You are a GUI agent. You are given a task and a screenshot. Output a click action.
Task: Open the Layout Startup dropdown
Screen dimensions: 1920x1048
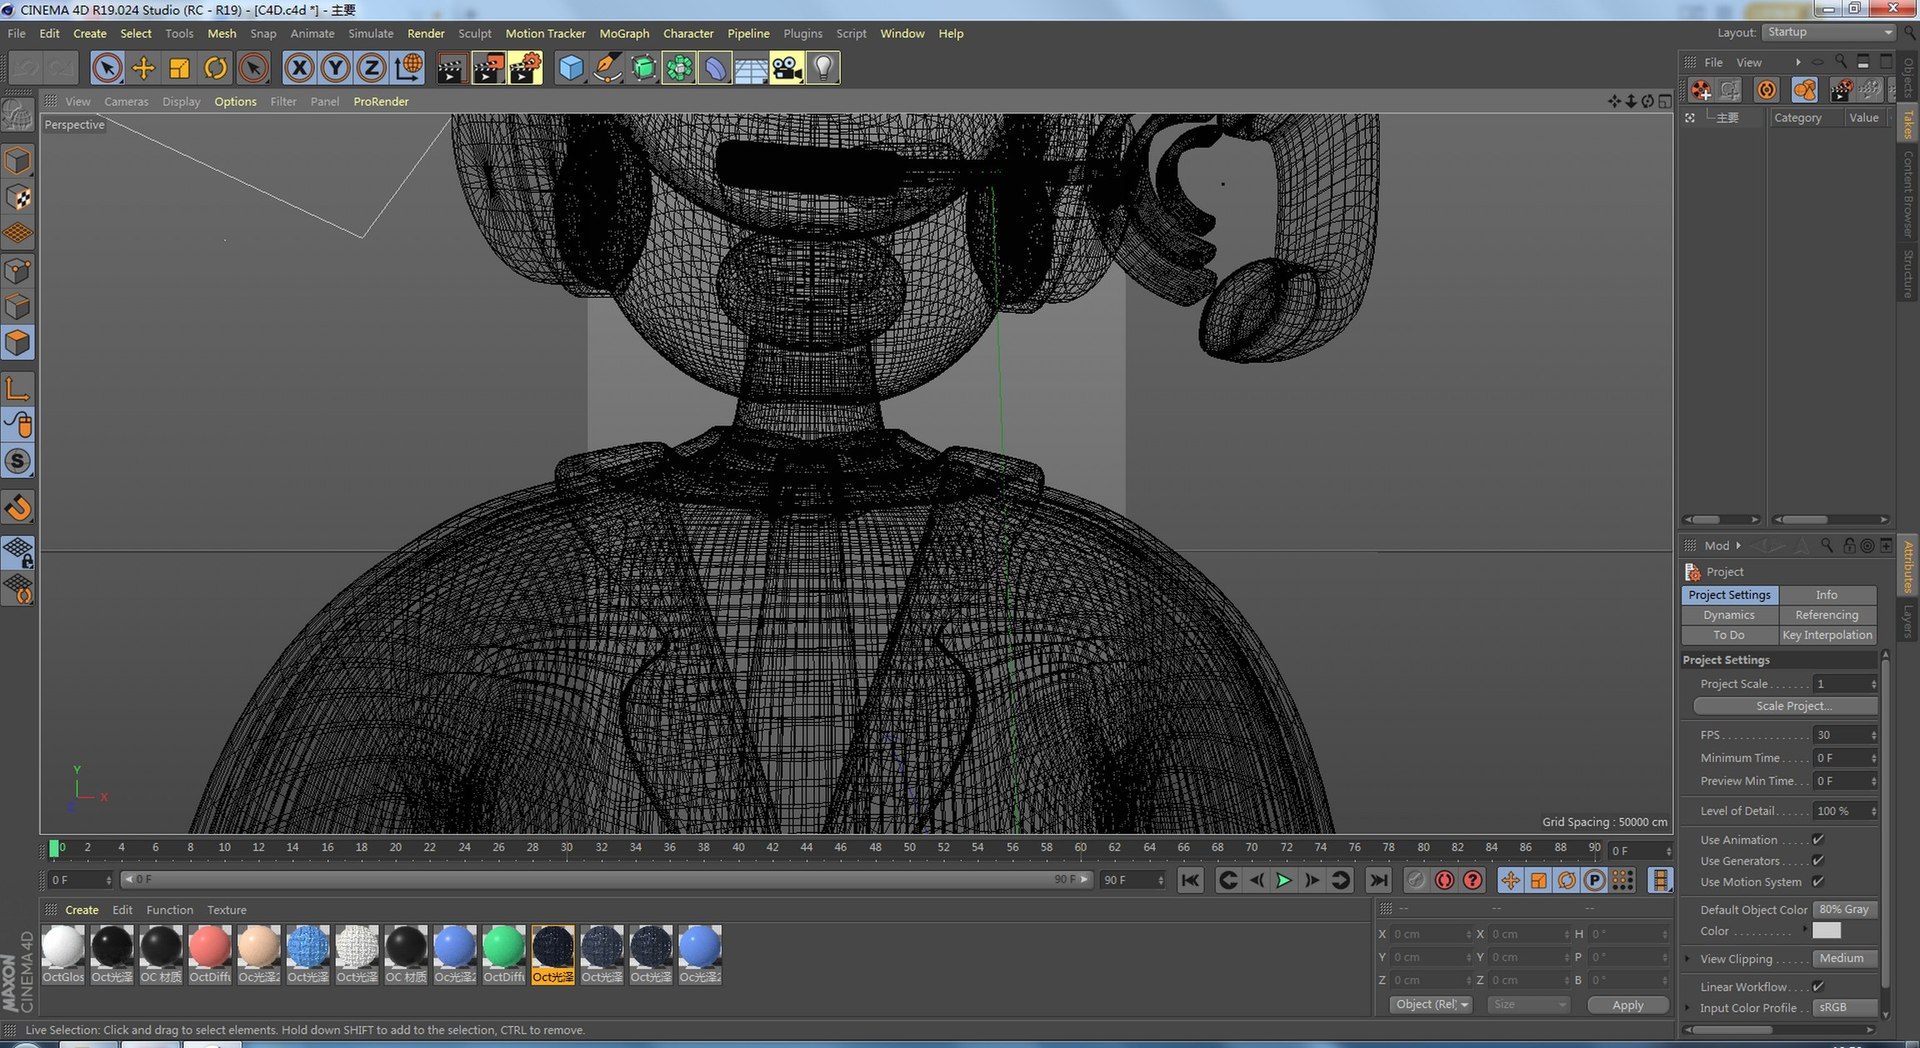click(x=1829, y=32)
